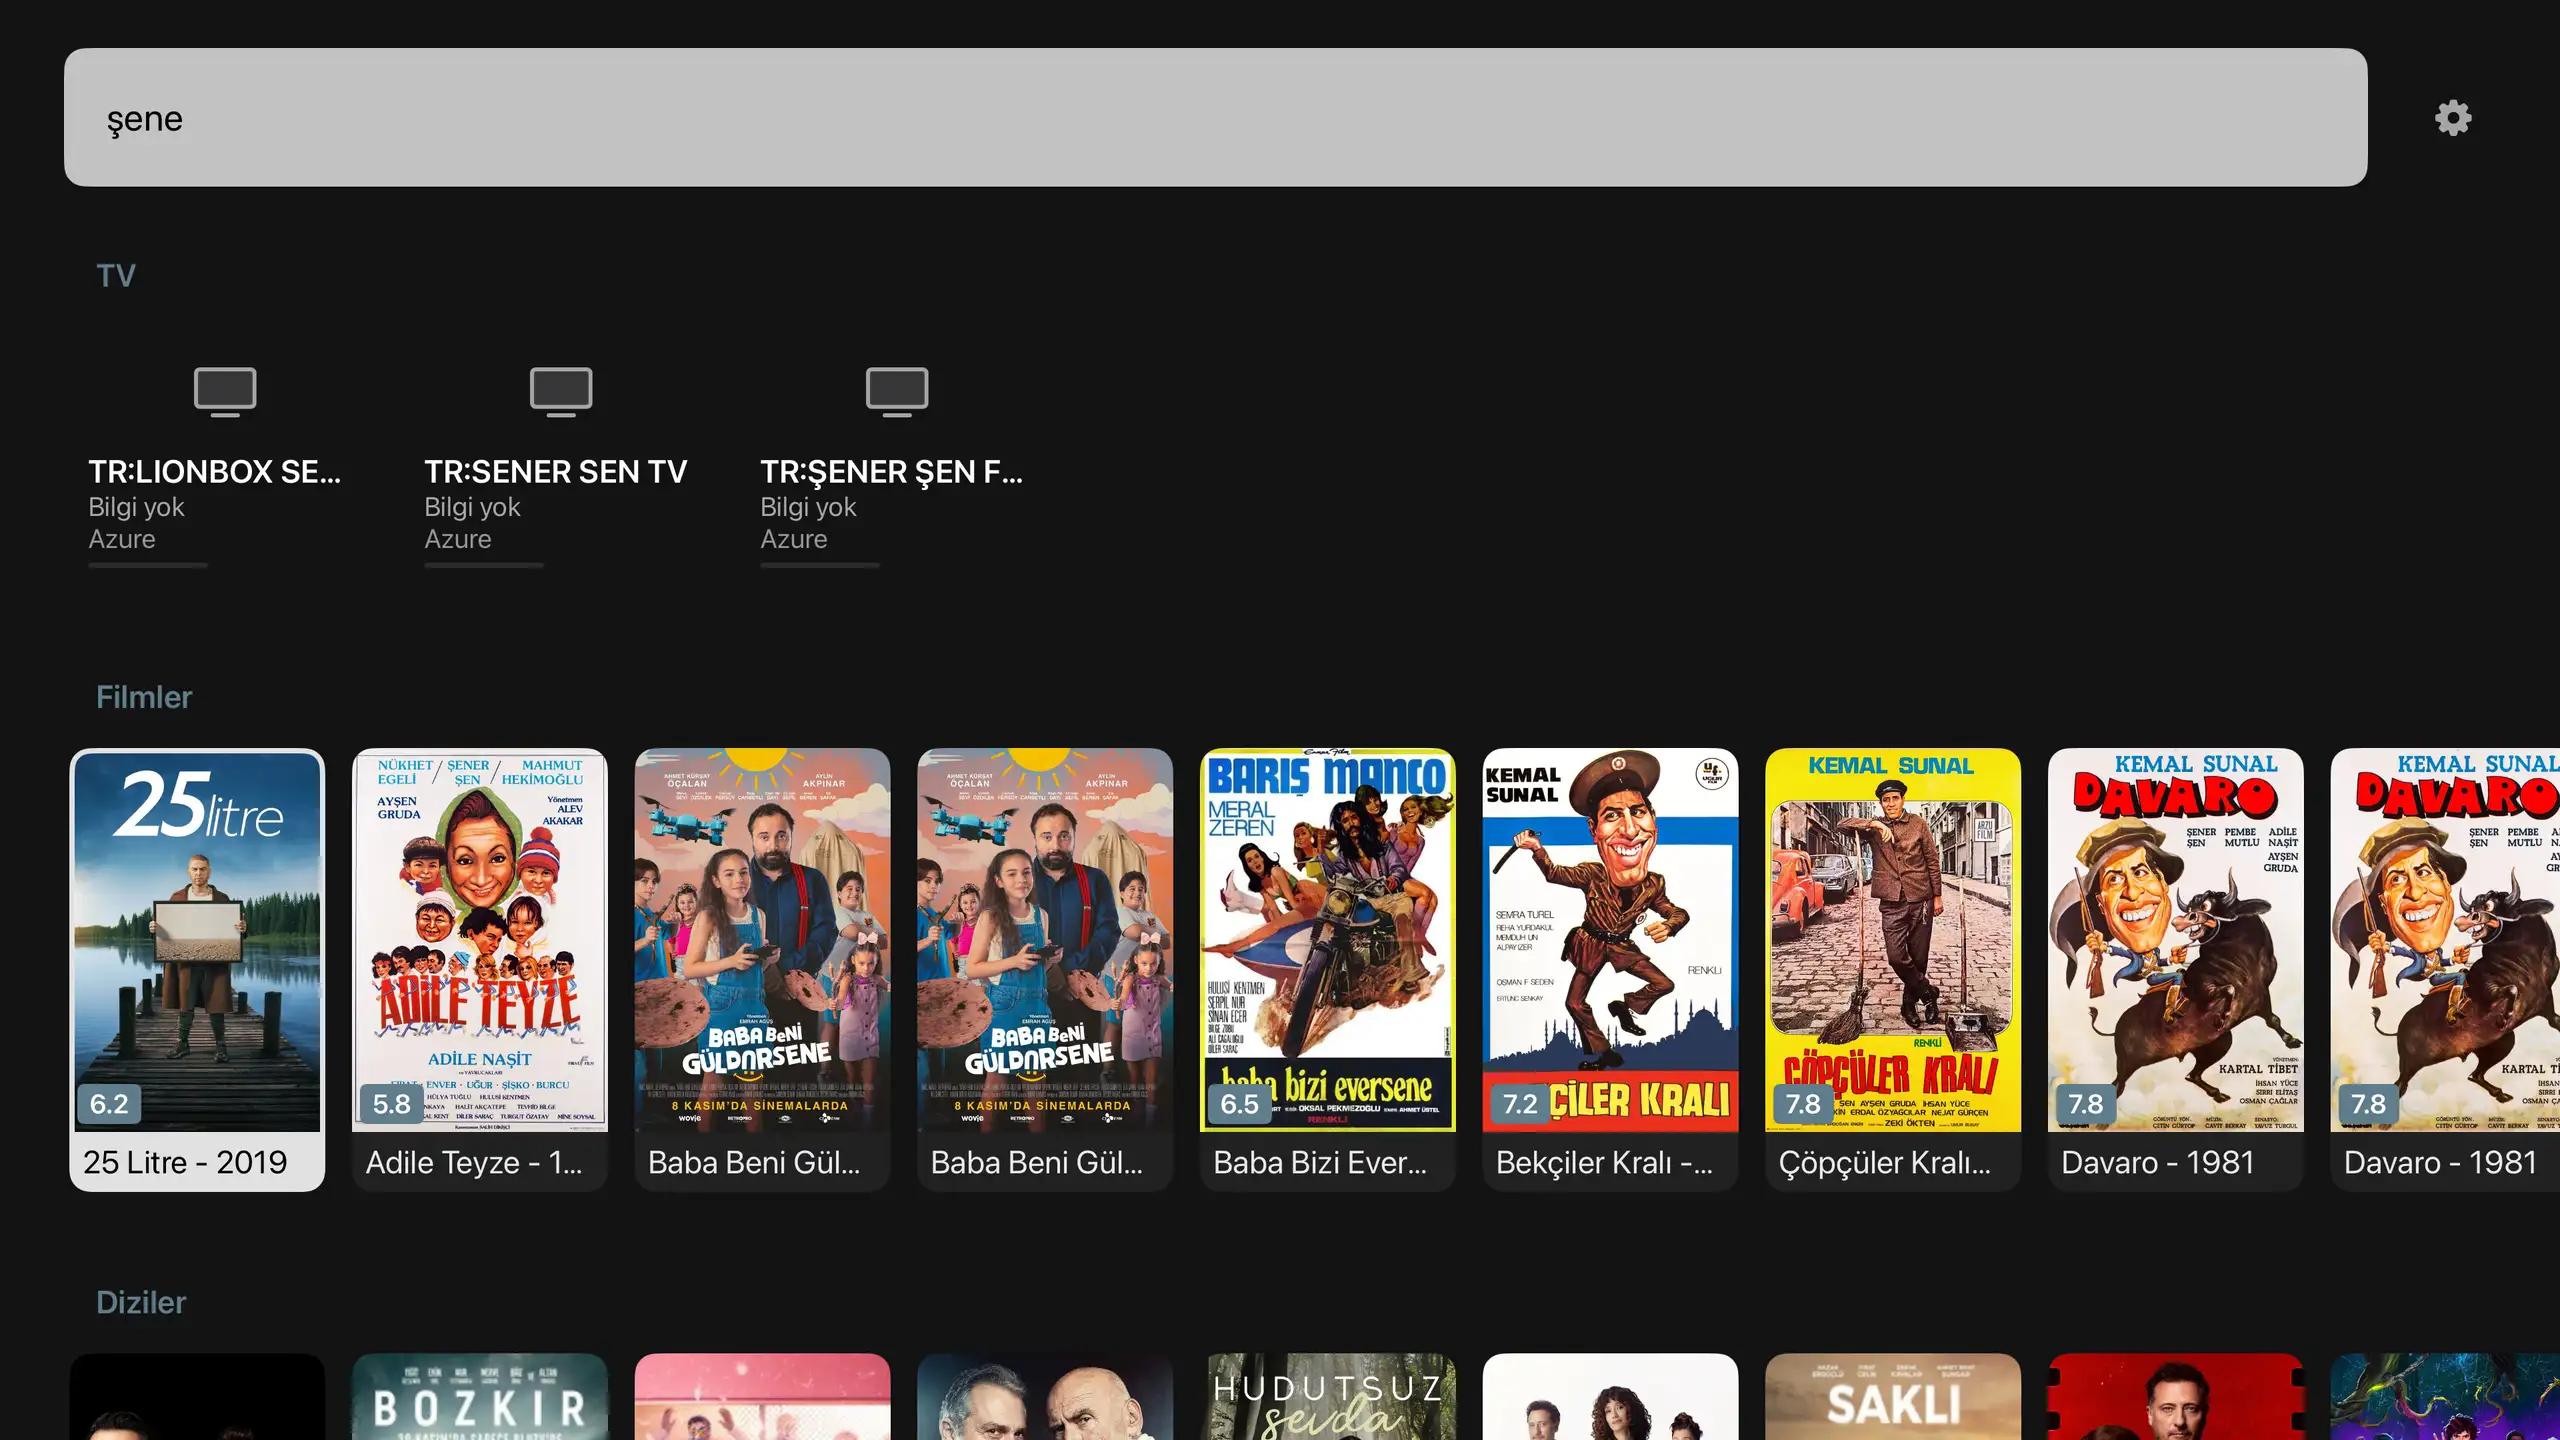
Task: Open the first Baba Beni Güldürsene poster
Action: [762, 940]
